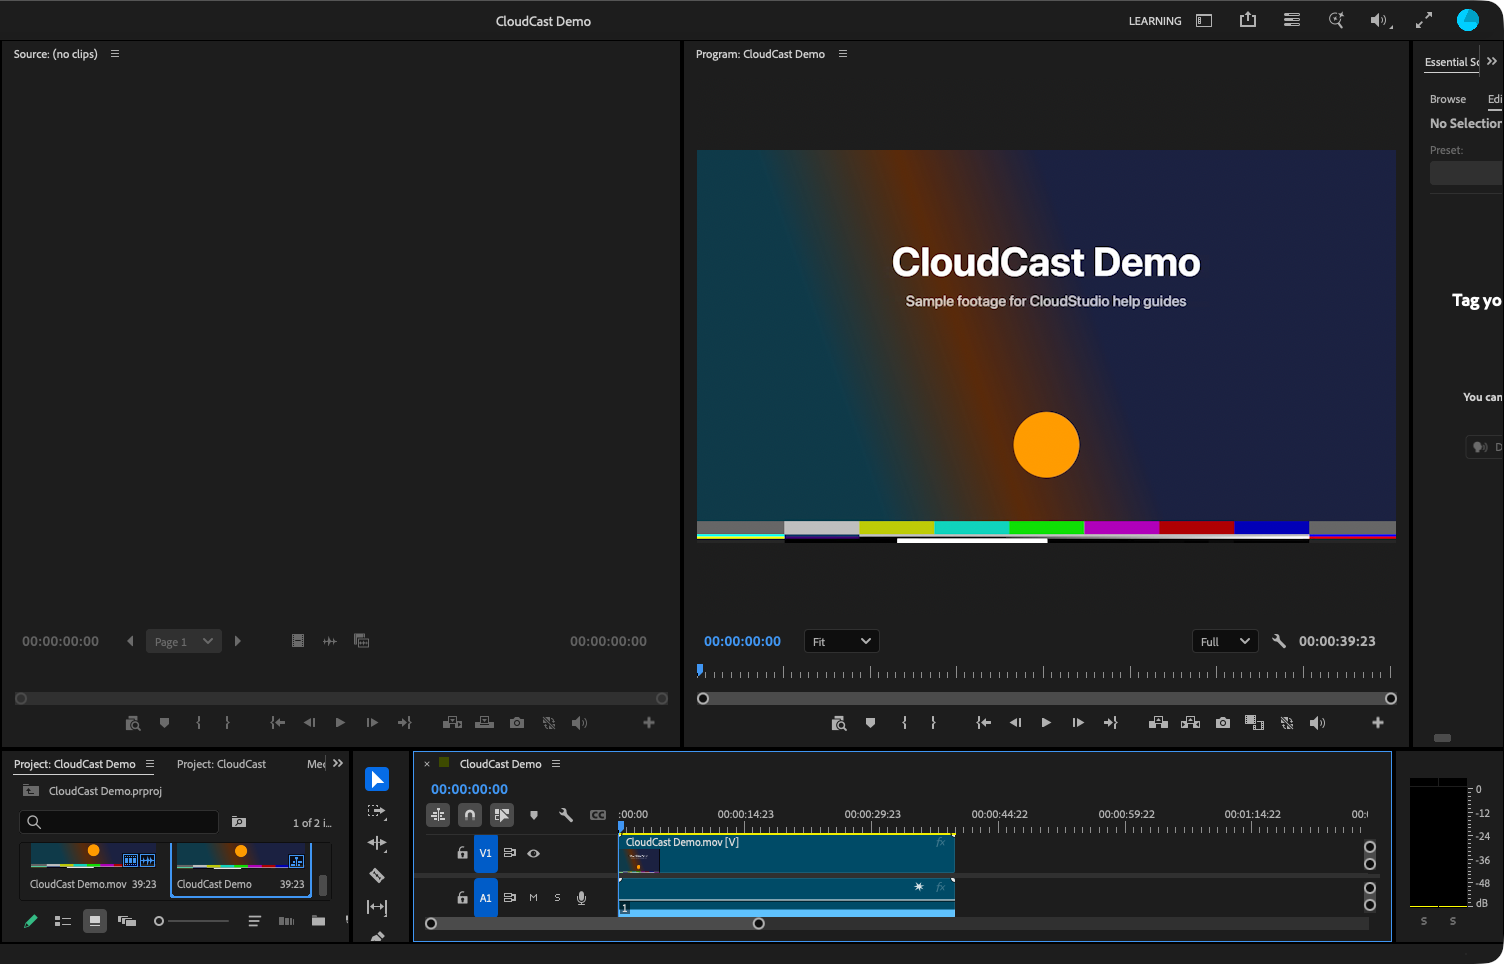Select the Track Select Forward tool
The height and width of the screenshot is (964, 1504).
(x=377, y=811)
